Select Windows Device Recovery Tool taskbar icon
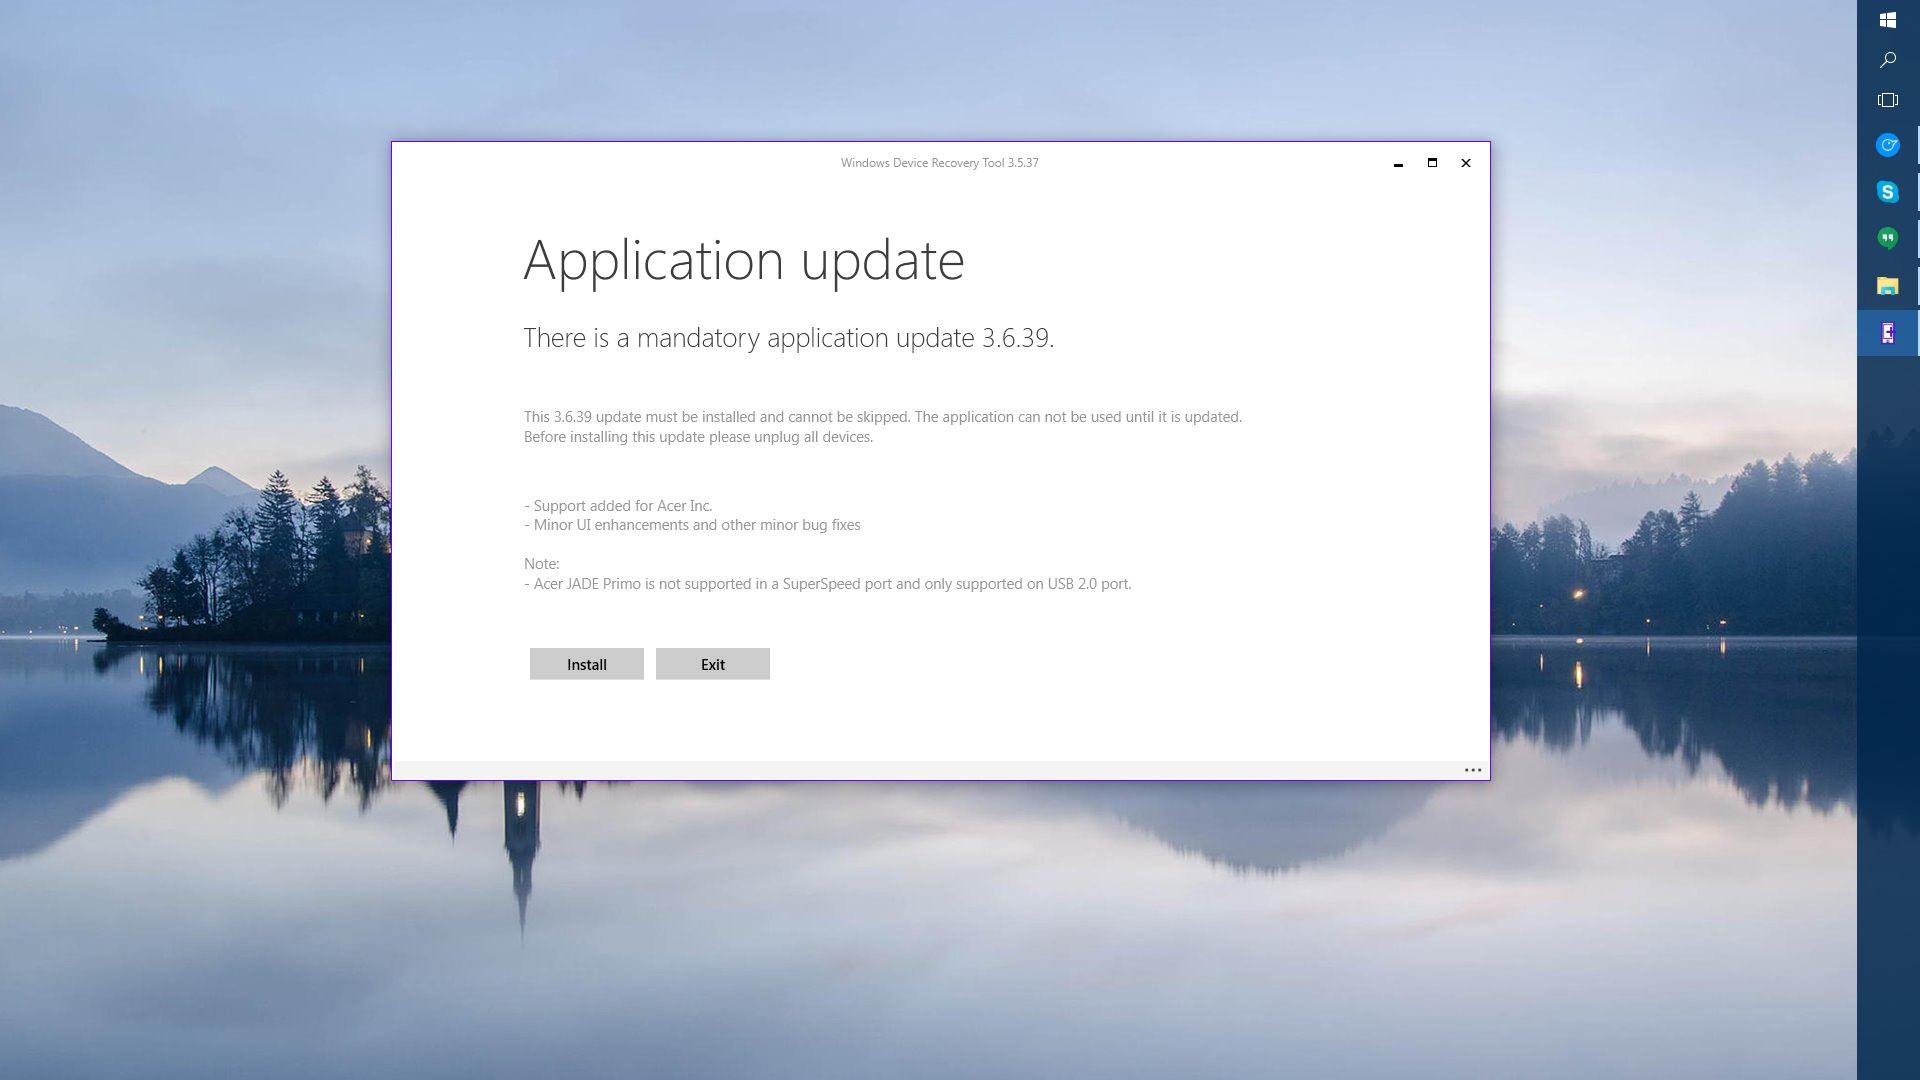 (1888, 333)
